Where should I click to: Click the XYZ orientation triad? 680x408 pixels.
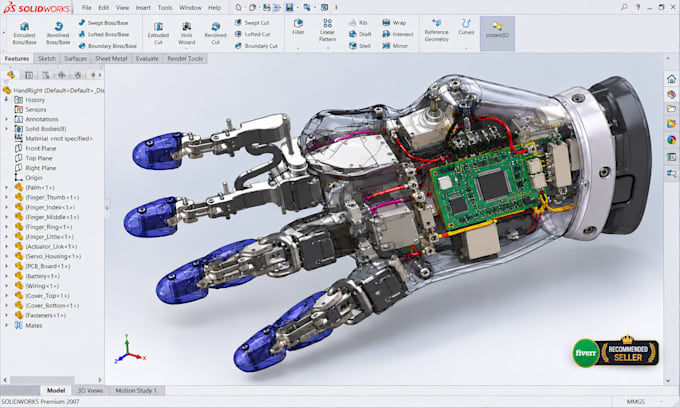(130, 349)
